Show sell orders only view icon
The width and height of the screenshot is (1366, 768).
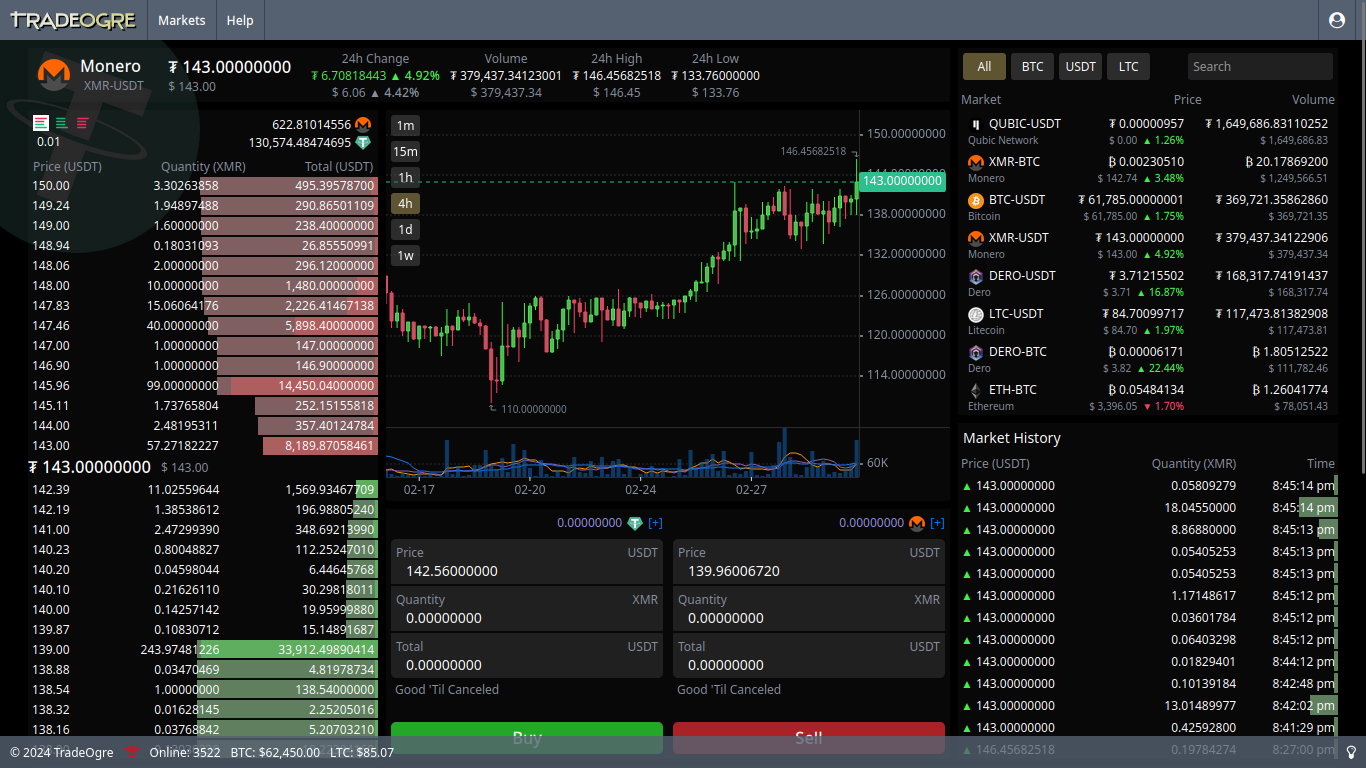point(82,123)
